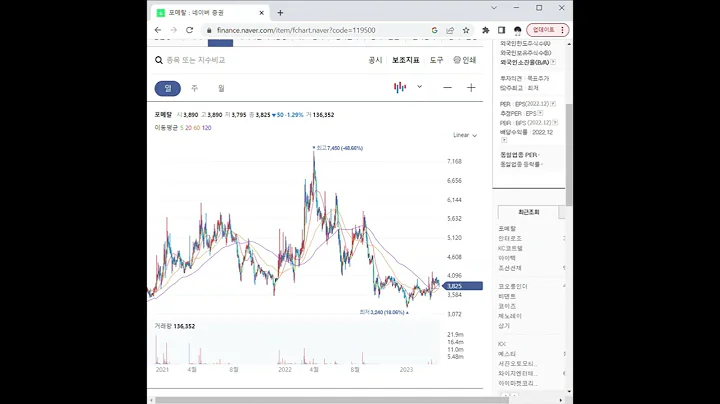The height and width of the screenshot is (404, 720).
Task: Click the padlock site info icon
Action: [x=209, y=30]
